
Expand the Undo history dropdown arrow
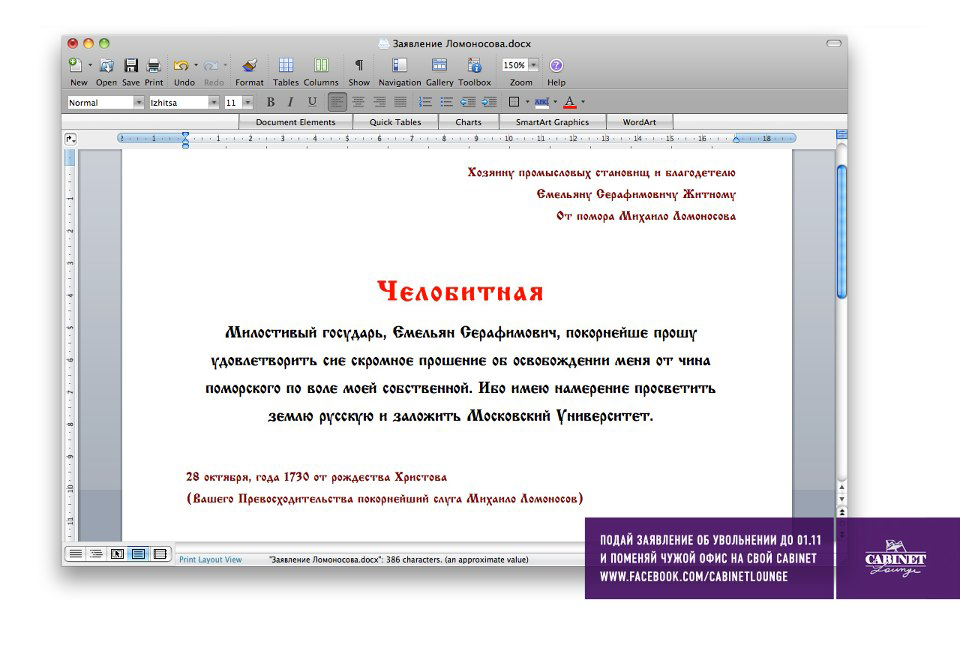point(196,65)
